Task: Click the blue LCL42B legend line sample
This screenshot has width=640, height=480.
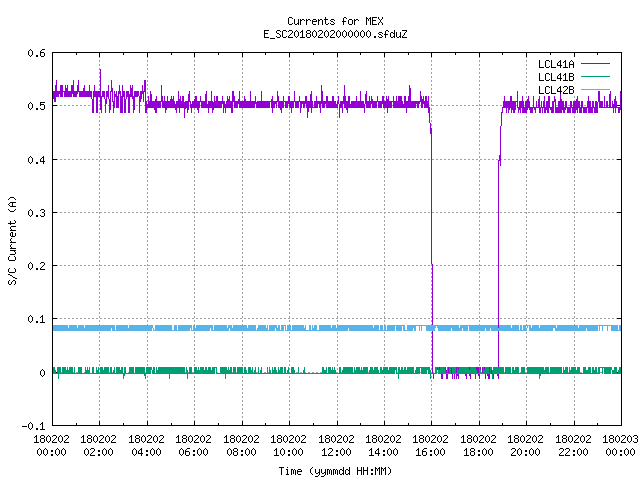Action: pos(595,89)
